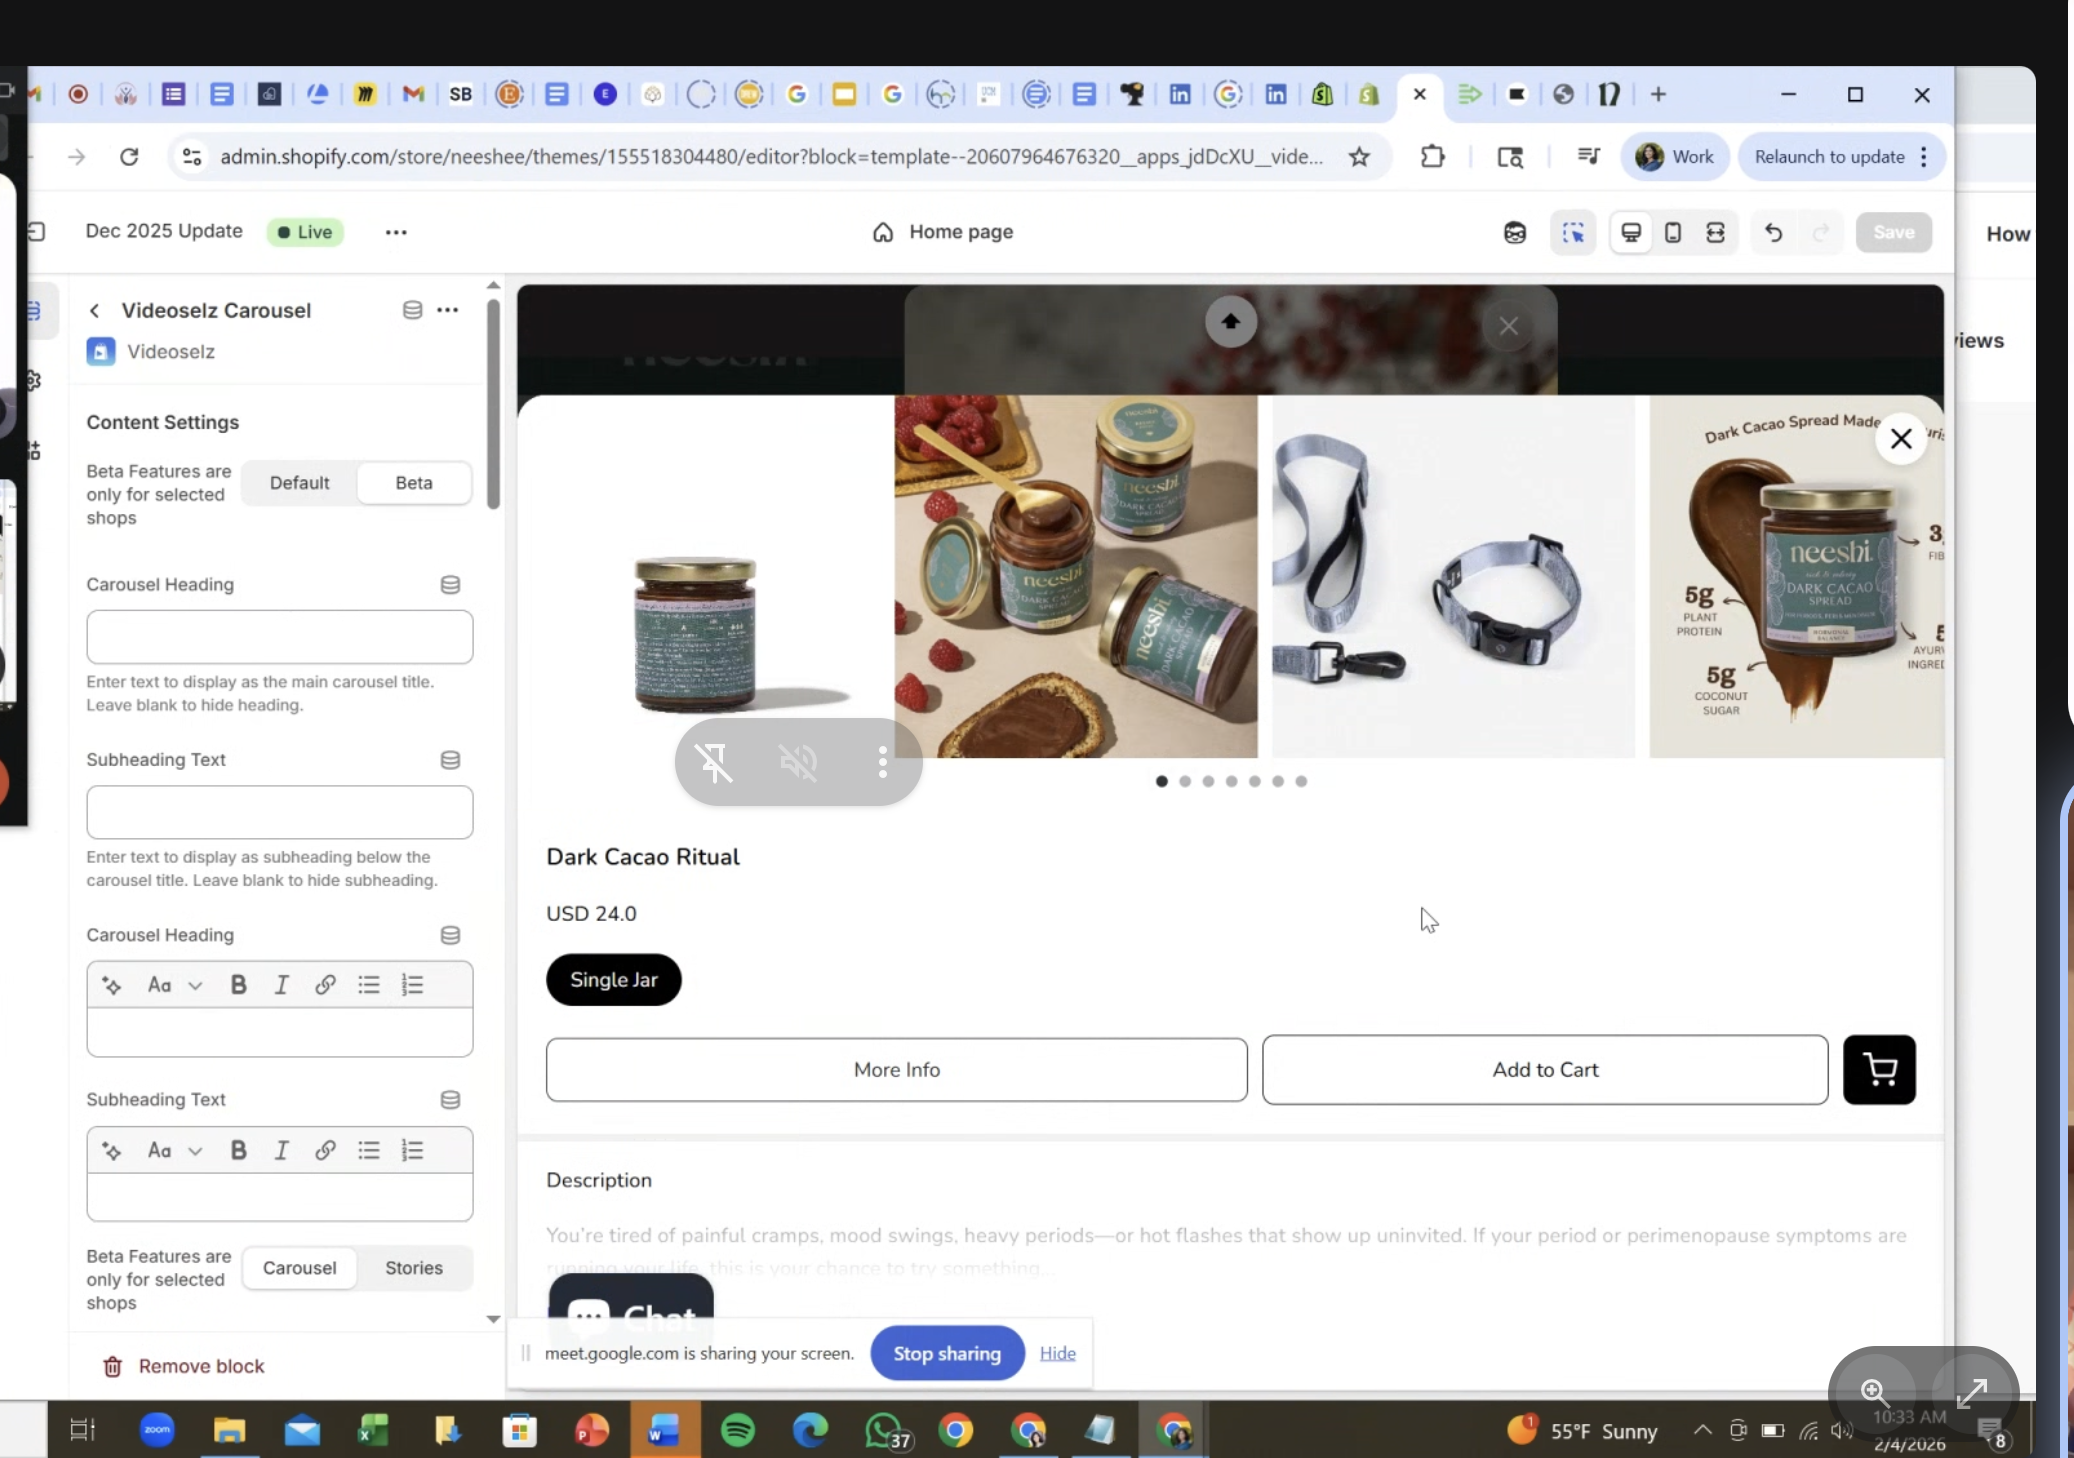This screenshot has width=2074, height=1458.
Task: Undo last editor change
Action: coord(1773,232)
